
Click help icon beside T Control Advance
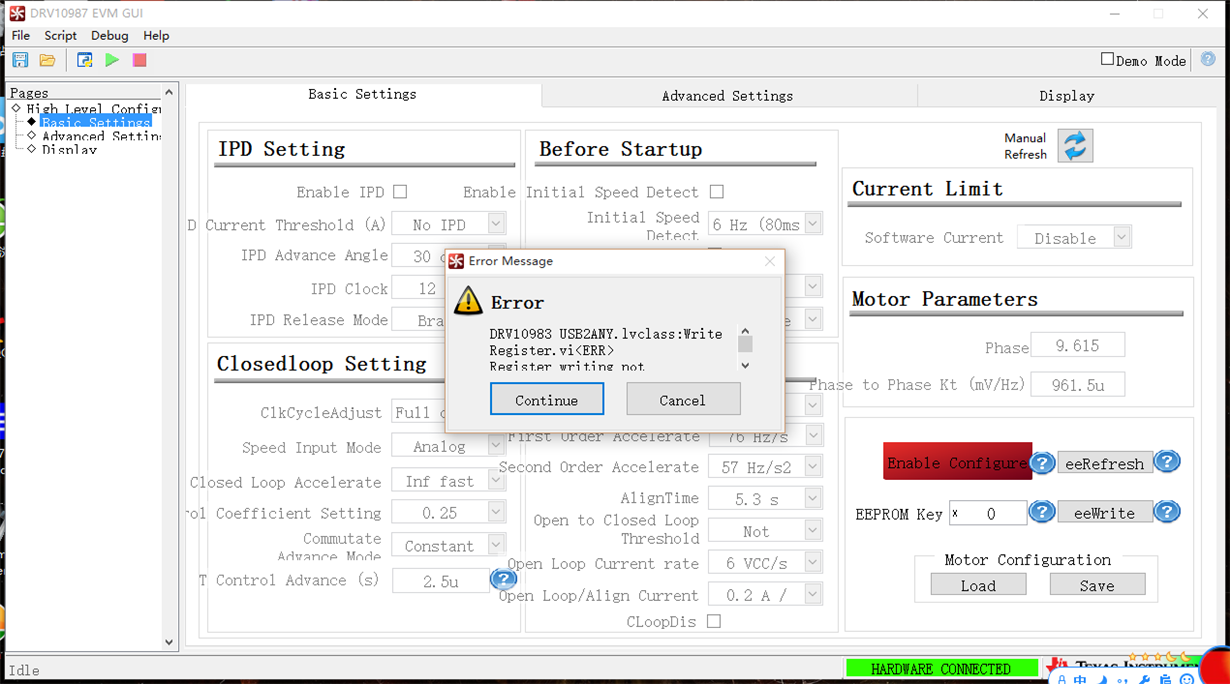[x=503, y=578]
